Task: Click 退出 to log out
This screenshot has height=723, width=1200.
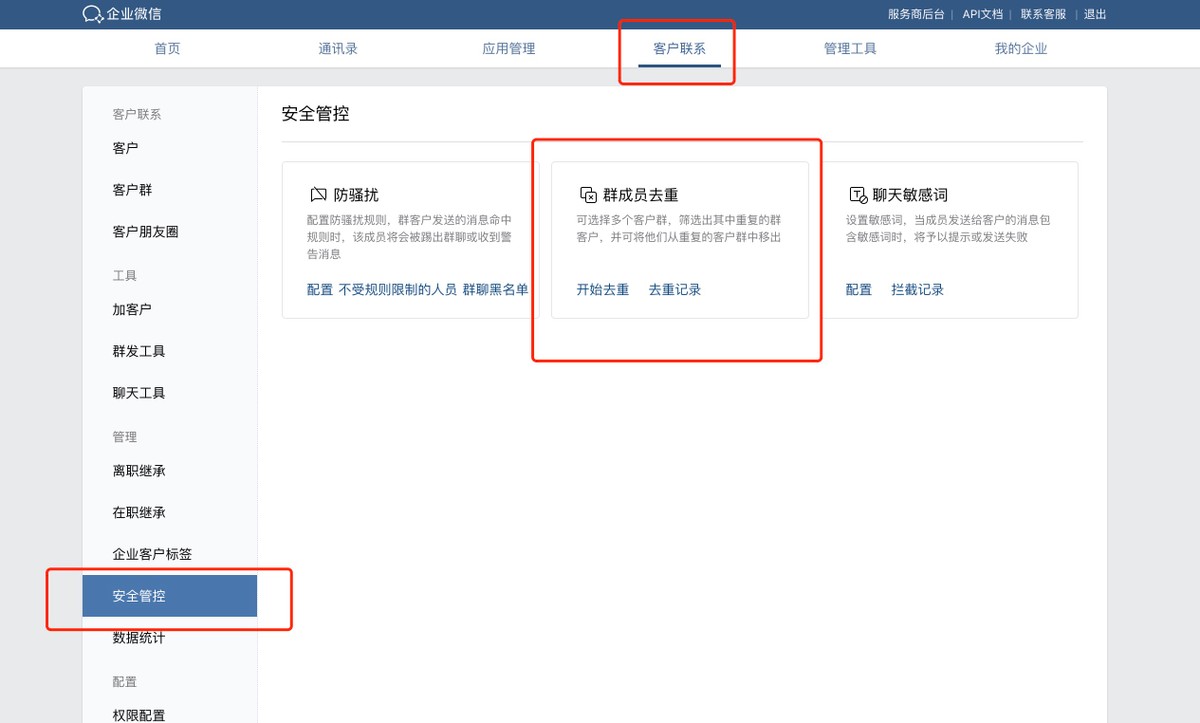Action: click(1093, 14)
